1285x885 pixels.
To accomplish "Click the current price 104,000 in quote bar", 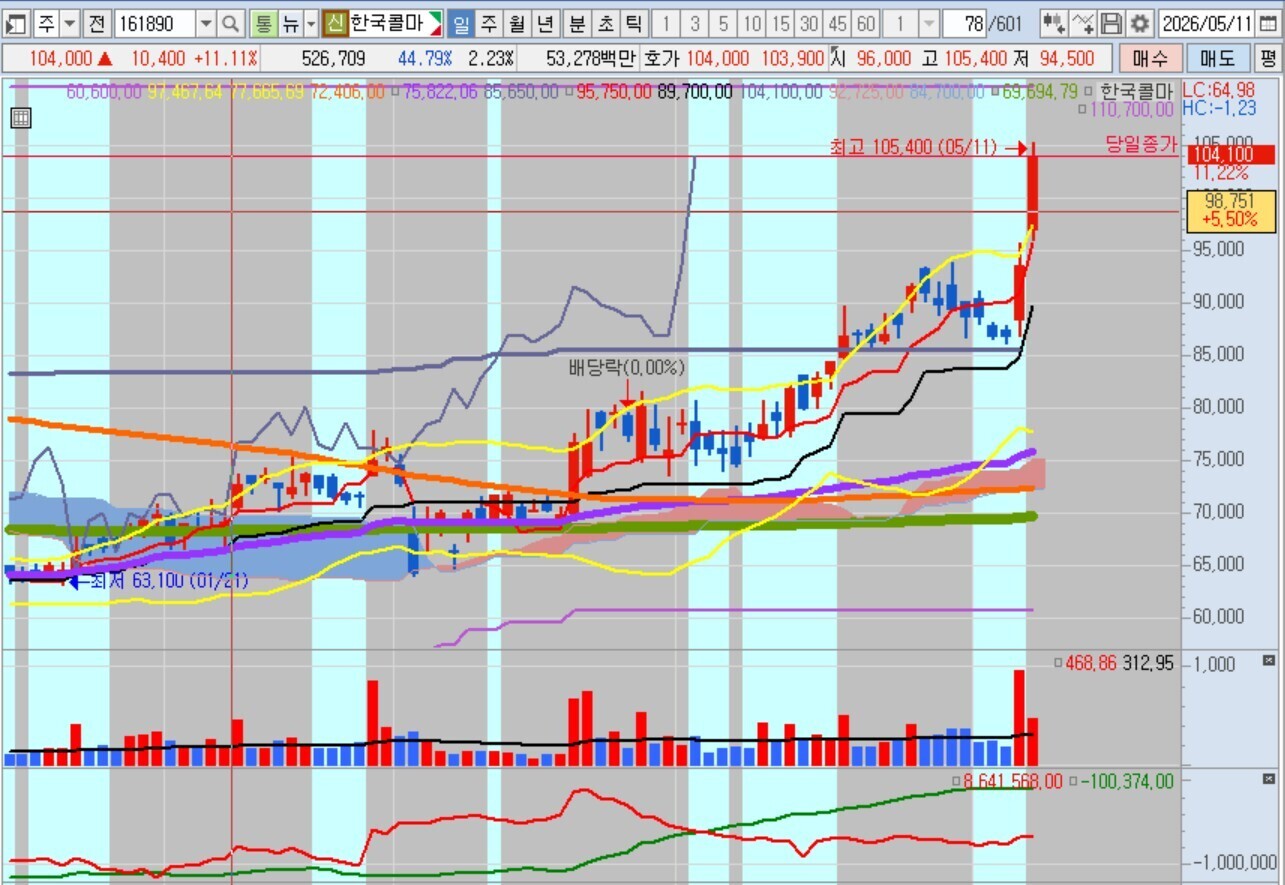I will 61,59.
